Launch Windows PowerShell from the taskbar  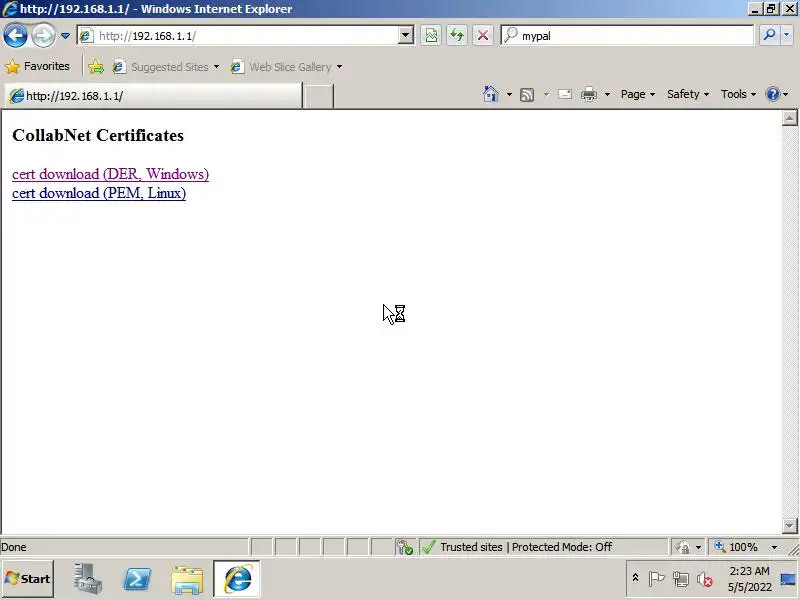[x=137, y=579]
